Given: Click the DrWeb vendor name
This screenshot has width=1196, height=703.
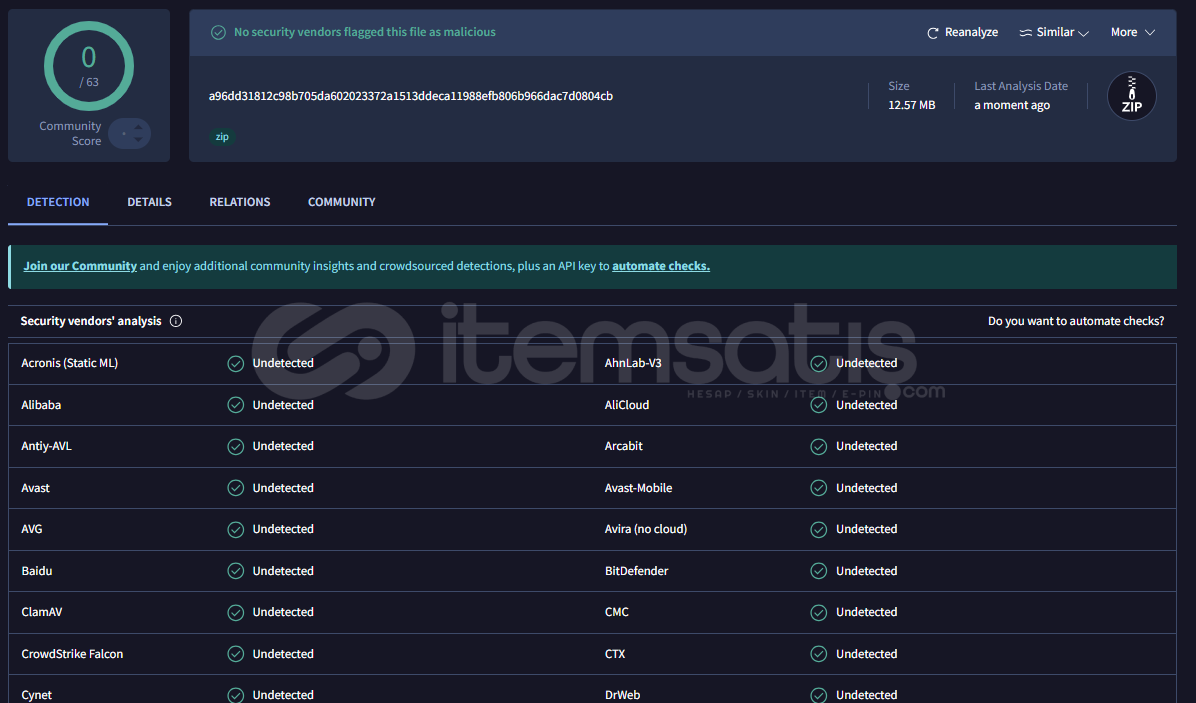Looking at the screenshot, I should tap(622, 695).
